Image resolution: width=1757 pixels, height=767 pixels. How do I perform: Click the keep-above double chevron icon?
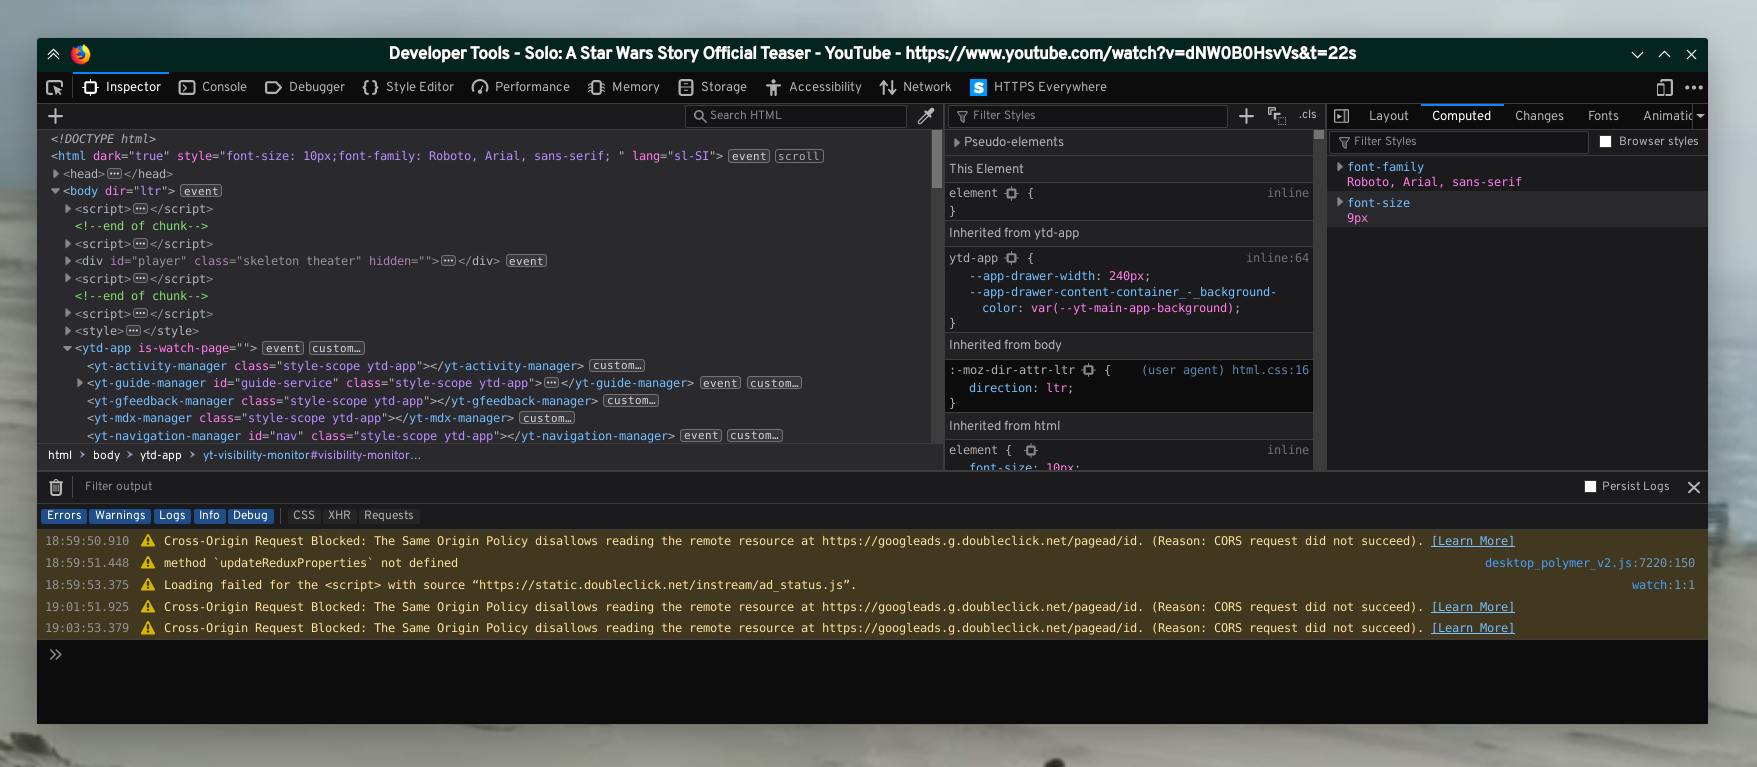(x=53, y=54)
